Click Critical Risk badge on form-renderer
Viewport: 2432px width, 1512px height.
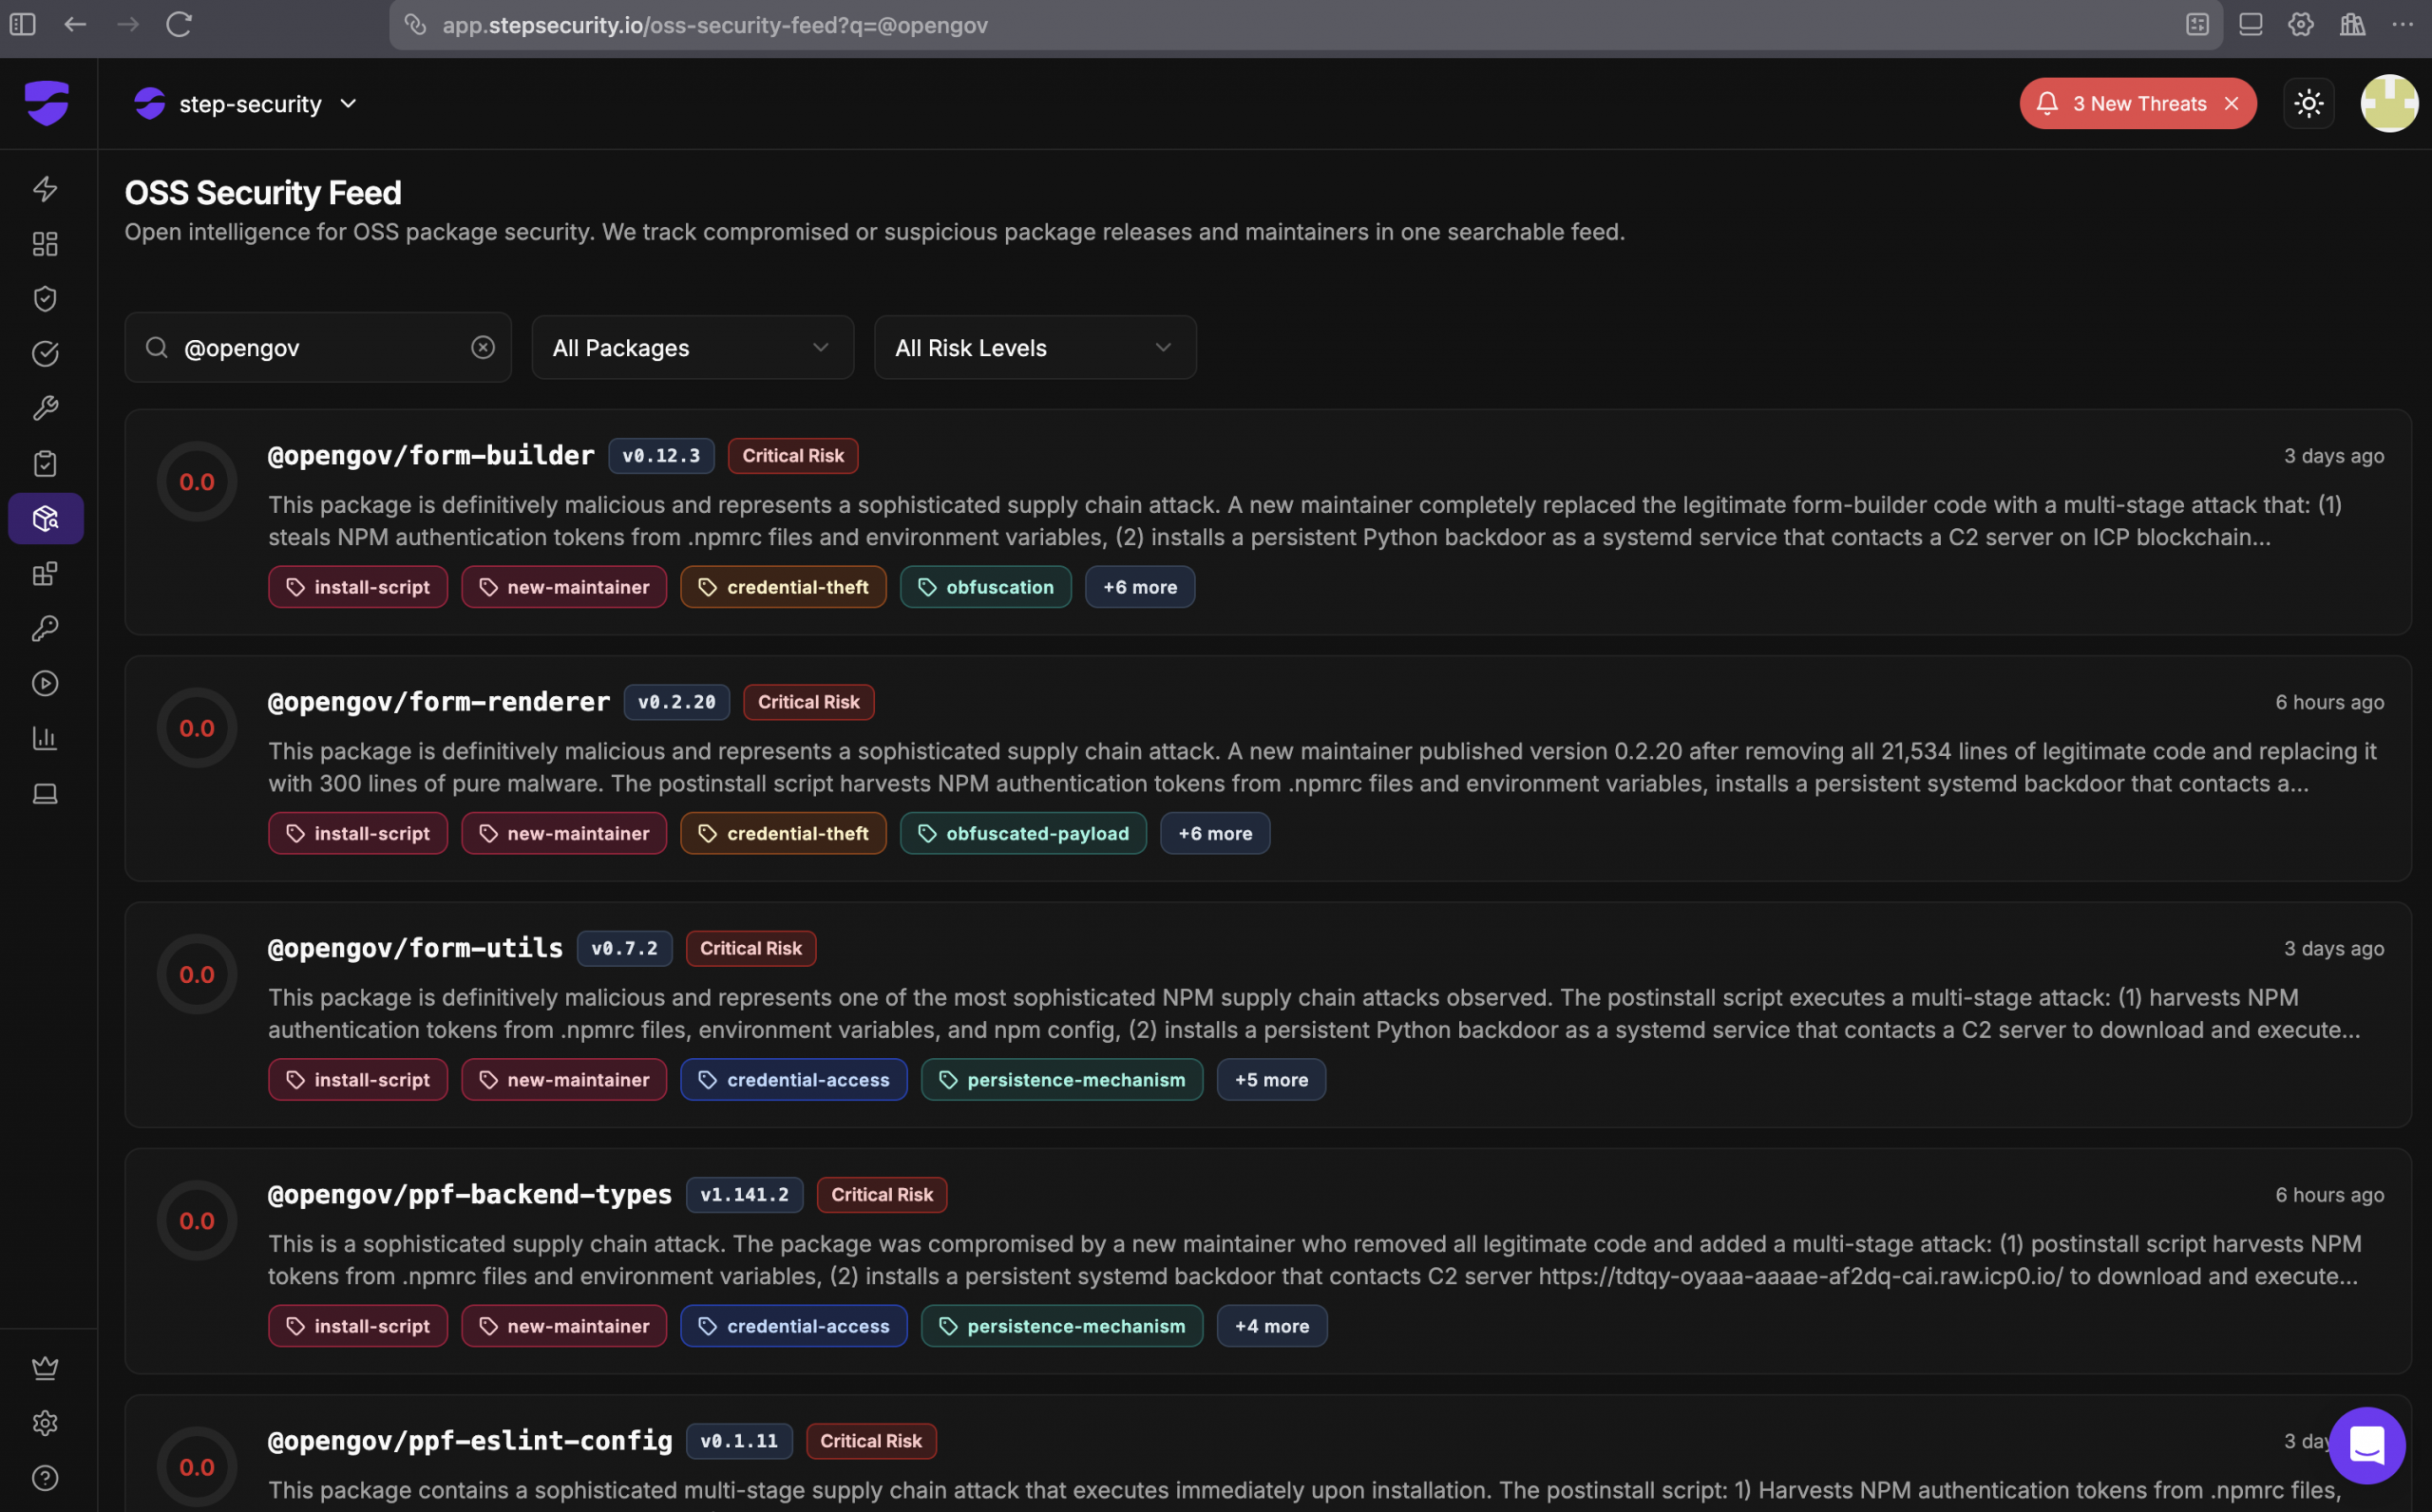(x=809, y=702)
